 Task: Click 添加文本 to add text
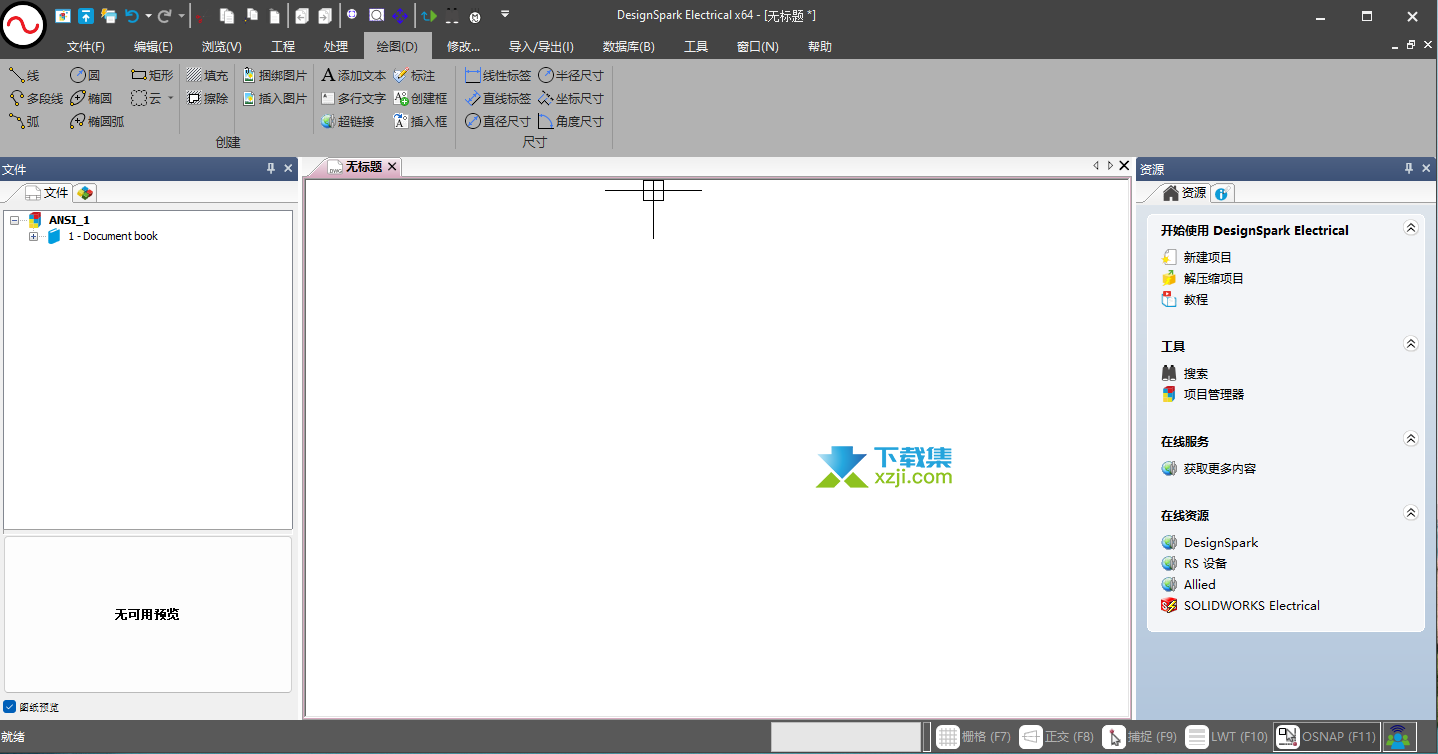(x=354, y=76)
